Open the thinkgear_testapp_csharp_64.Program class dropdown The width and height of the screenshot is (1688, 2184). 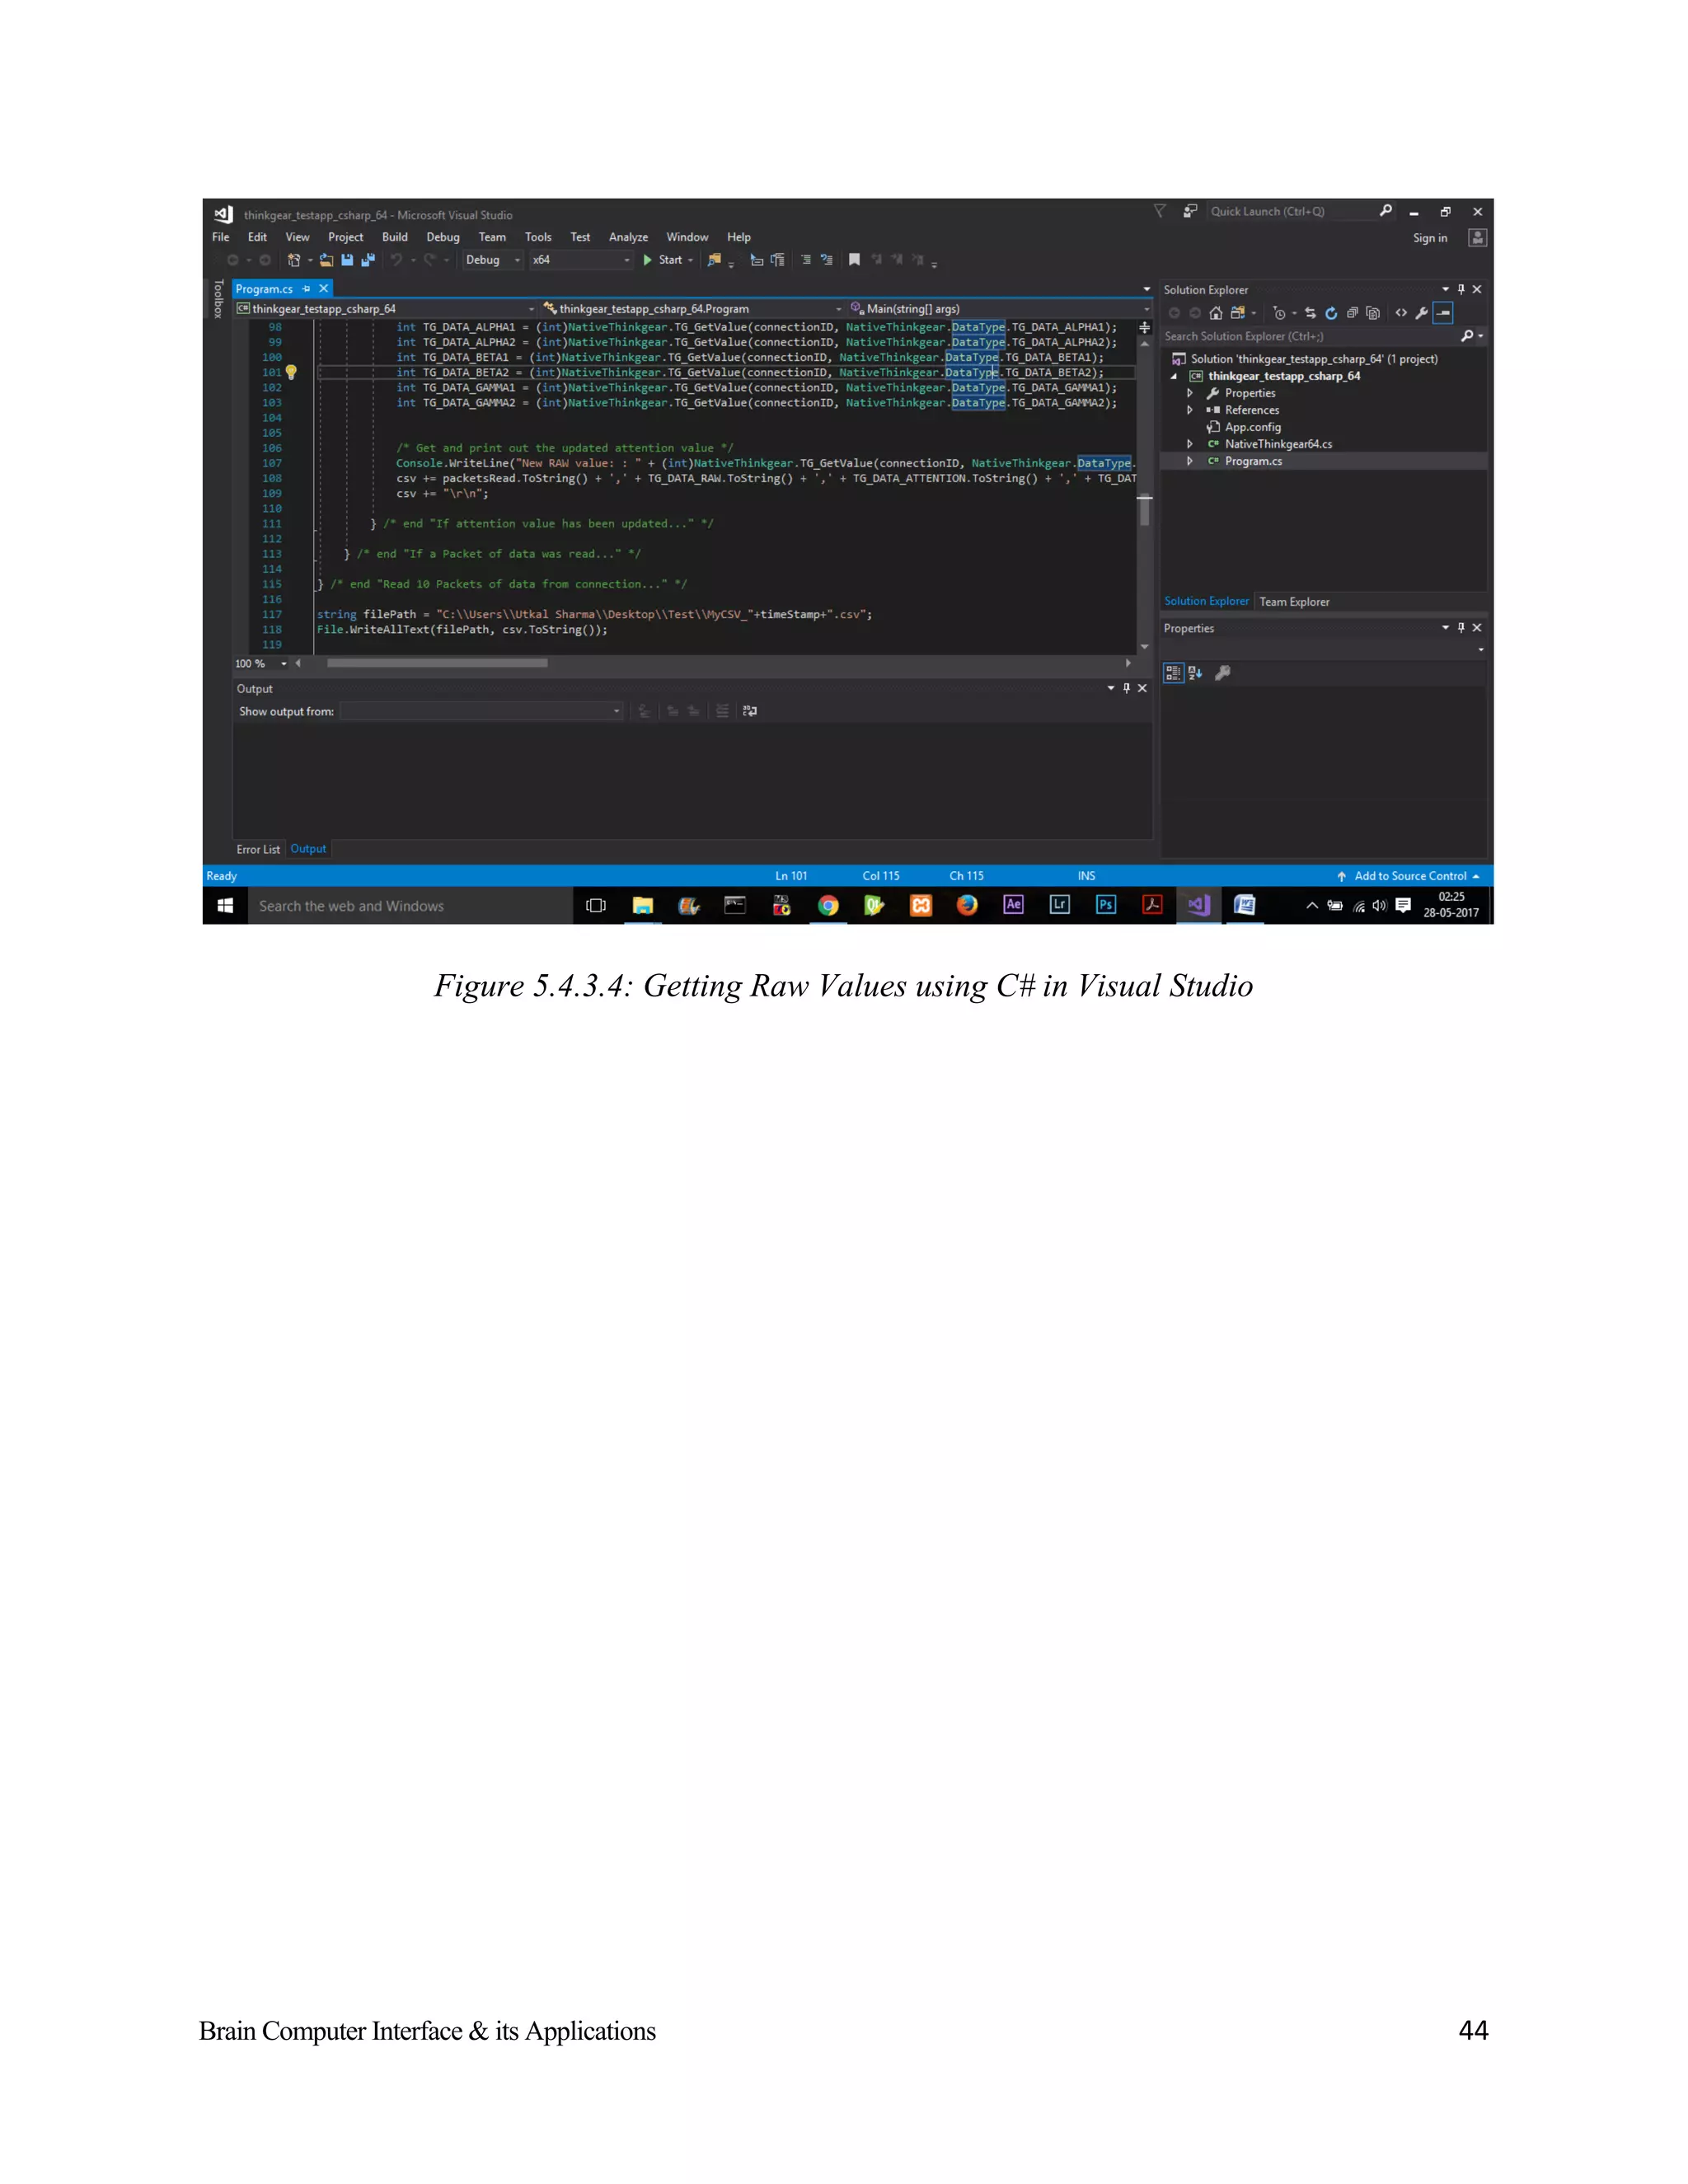point(693,309)
